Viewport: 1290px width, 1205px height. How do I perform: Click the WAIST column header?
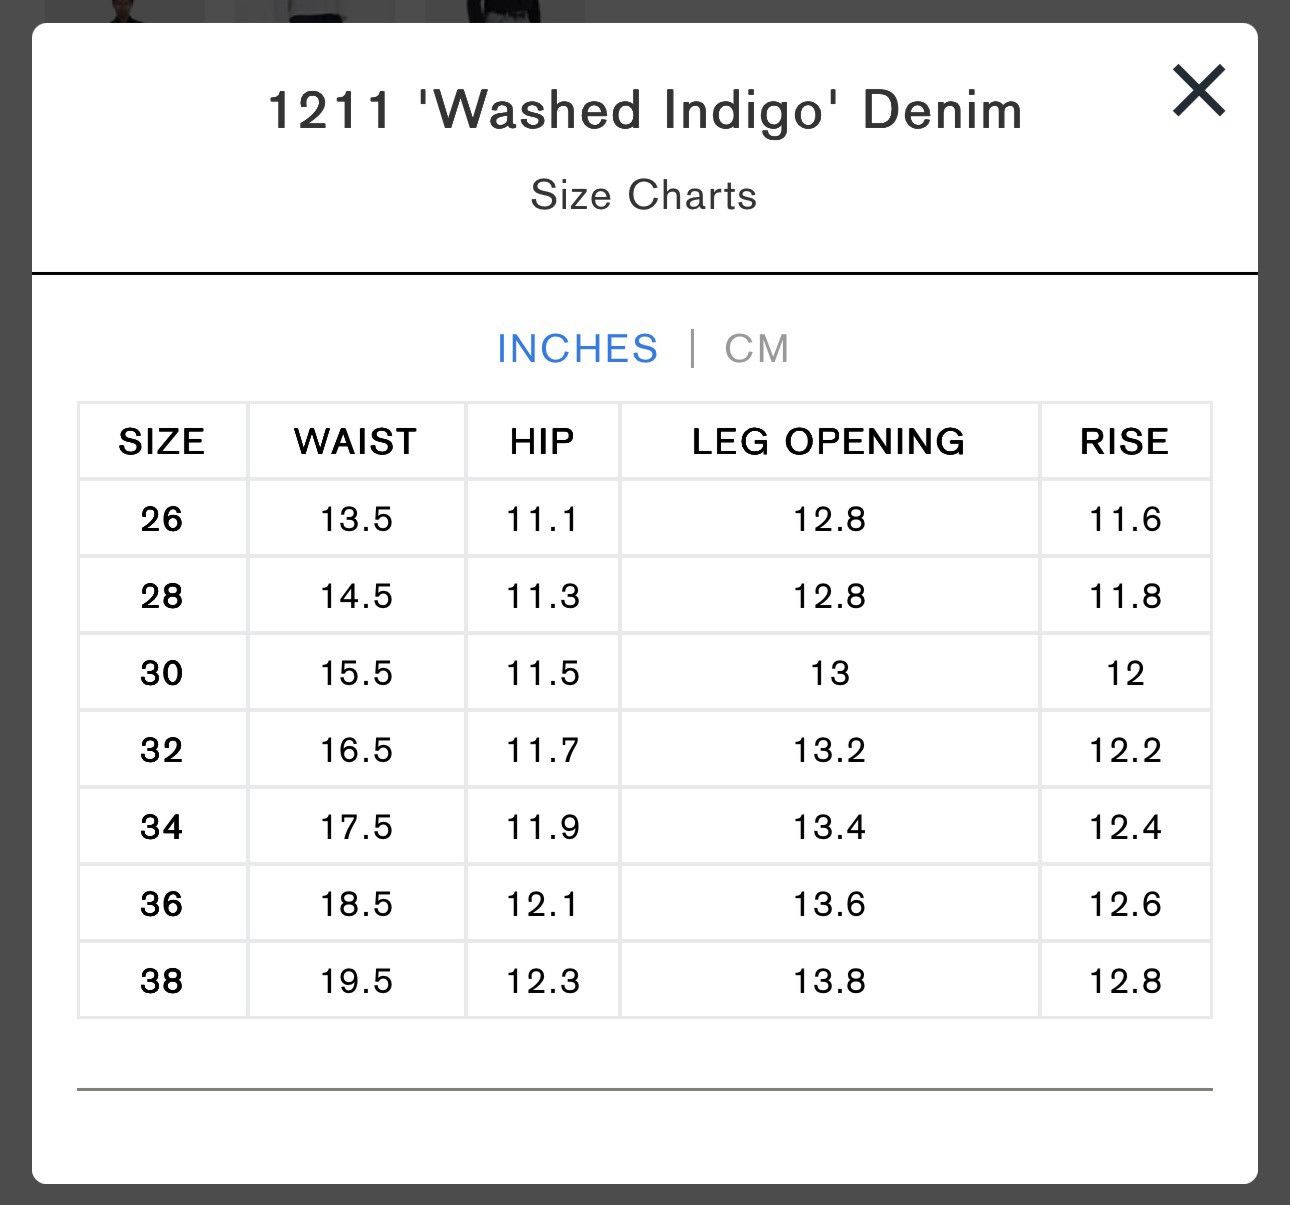tap(356, 441)
